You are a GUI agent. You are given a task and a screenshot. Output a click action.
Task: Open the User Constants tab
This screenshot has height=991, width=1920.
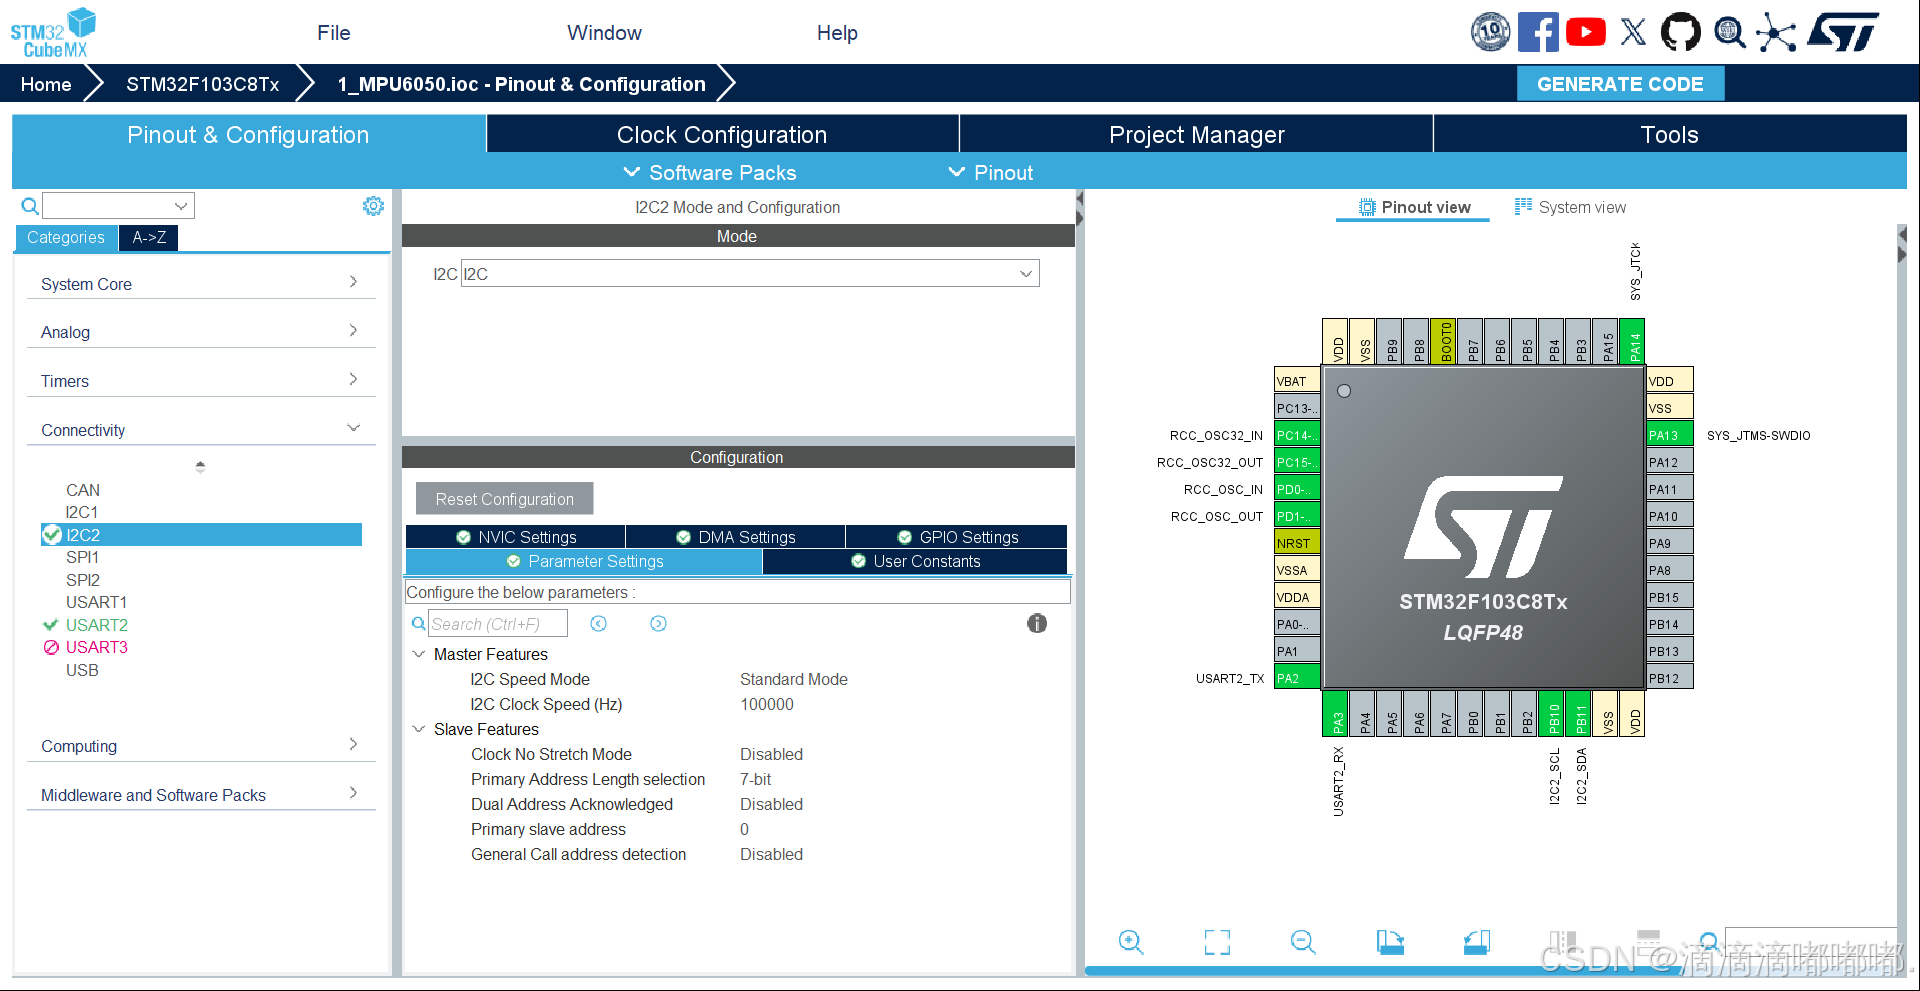point(915,561)
